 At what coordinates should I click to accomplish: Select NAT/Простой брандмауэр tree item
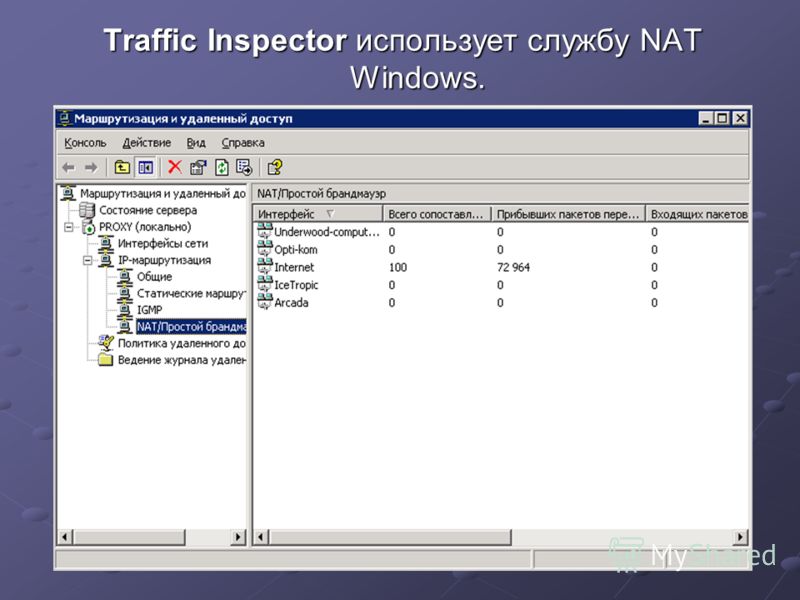(191, 327)
